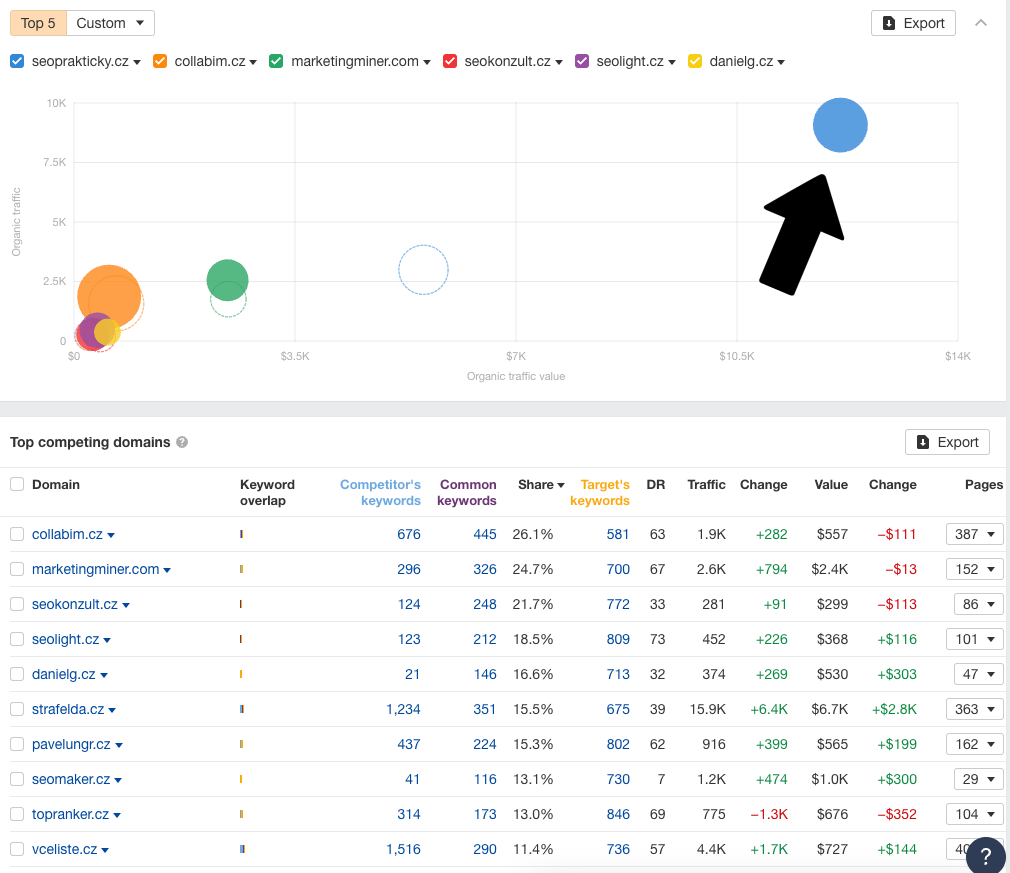The image size is (1010, 873).
Task: Click common keywords value 445
Action: coord(485,534)
